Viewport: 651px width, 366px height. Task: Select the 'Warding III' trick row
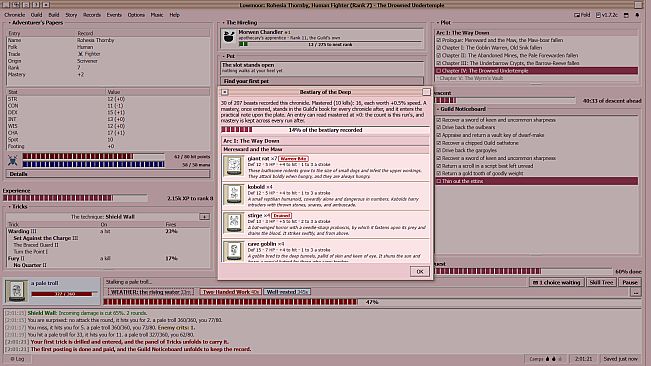tap(108, 231)
